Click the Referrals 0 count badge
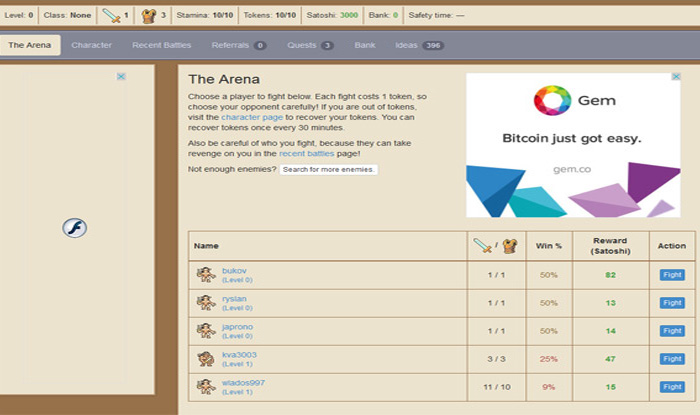Image resolution: width=700 pixels, height=415 pixels. pyautogui.click(x=260, y=46)
